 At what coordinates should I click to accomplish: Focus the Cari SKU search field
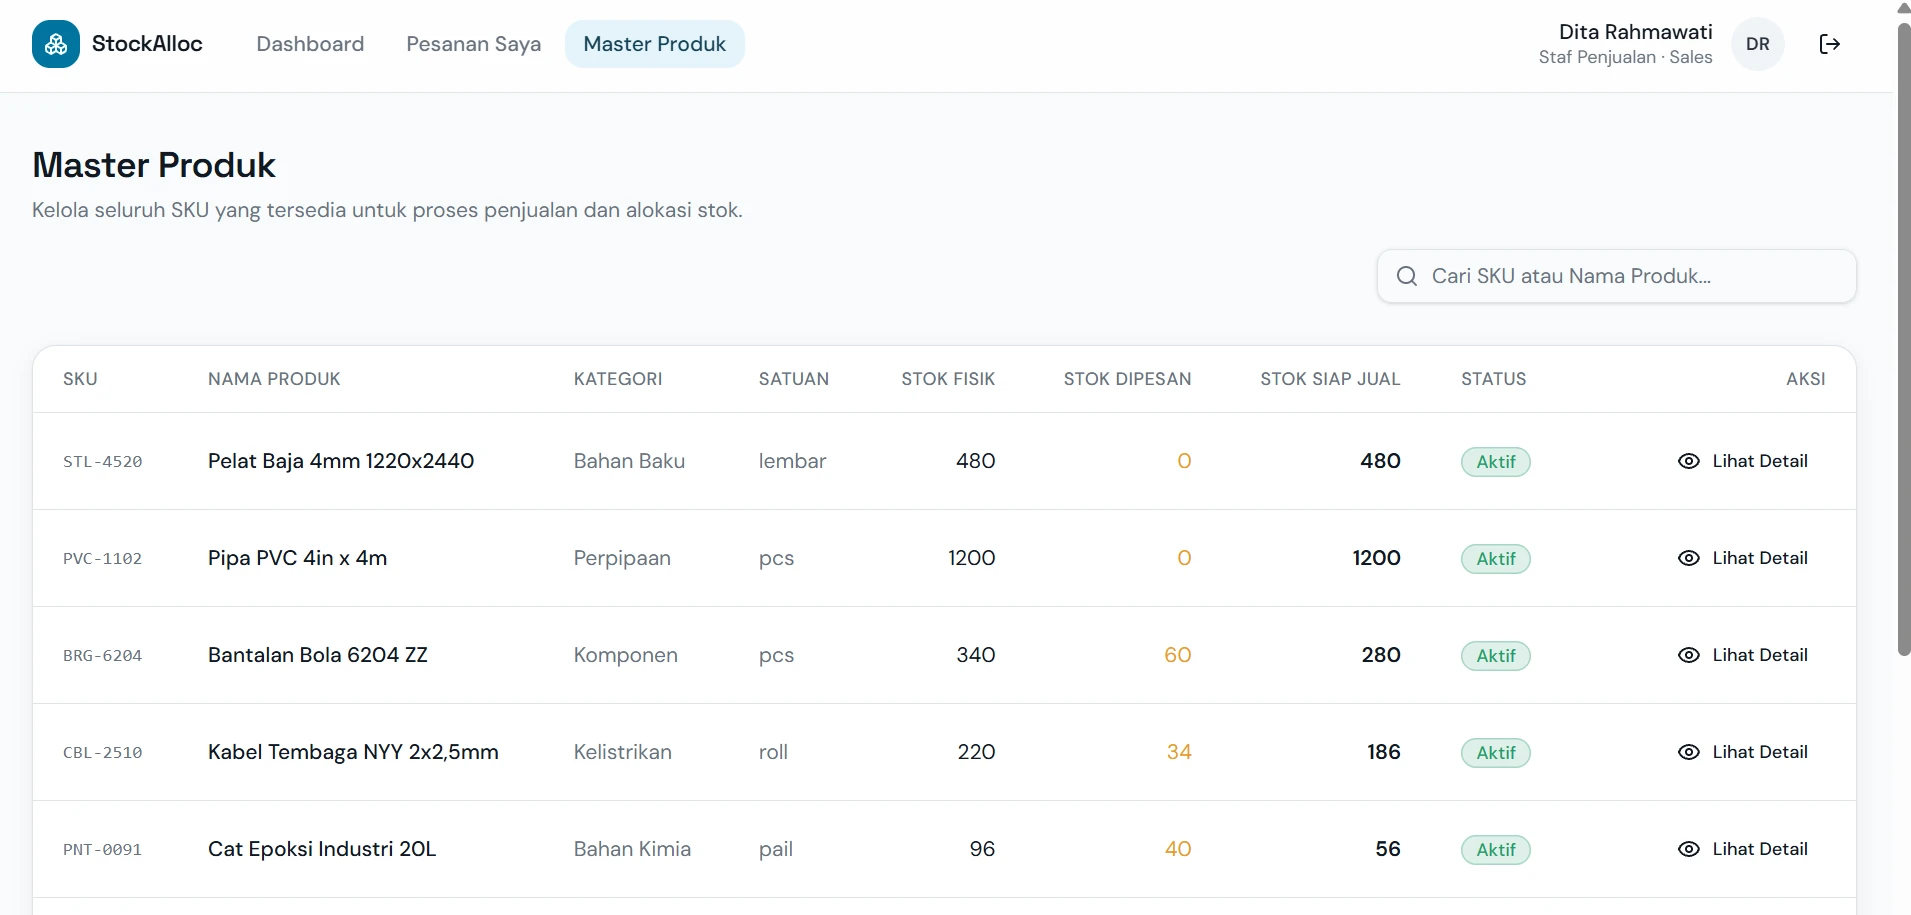coord(1616,276)
